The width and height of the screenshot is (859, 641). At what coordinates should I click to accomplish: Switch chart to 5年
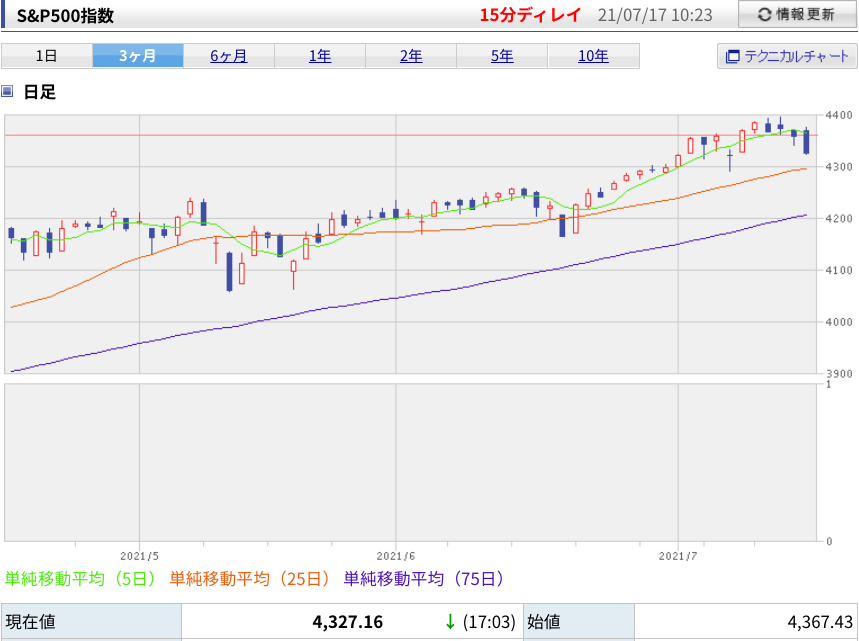pos(502,56)
